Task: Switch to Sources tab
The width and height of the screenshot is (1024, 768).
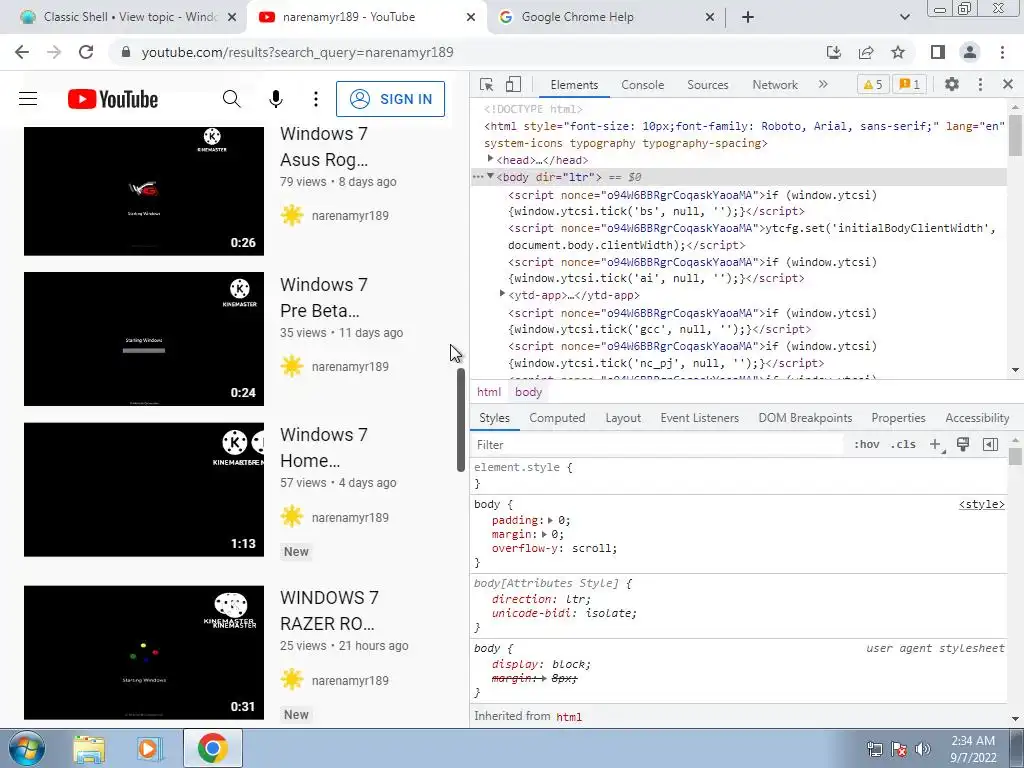Action: [x=707, y=85]
